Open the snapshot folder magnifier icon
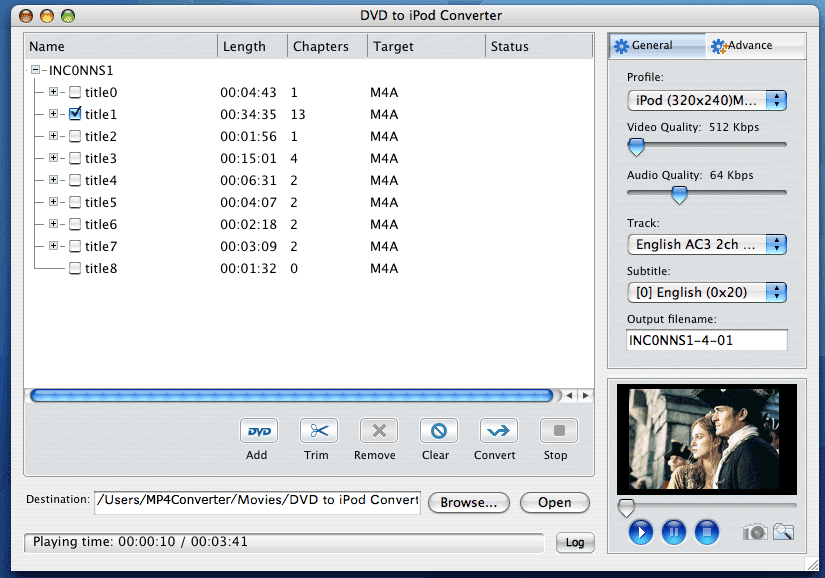This screenshot has height=578, width=825. 783,532
